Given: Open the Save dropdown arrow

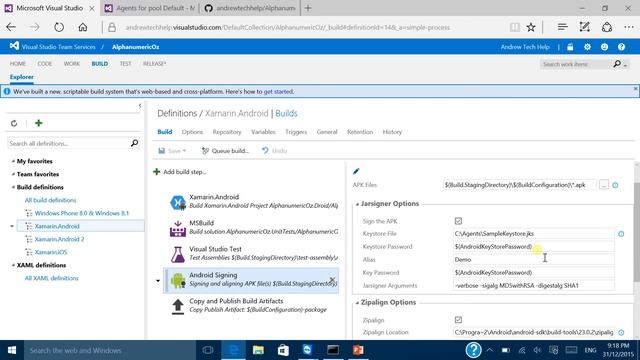Looking at the screenshot, I should (x=184, y=151).
